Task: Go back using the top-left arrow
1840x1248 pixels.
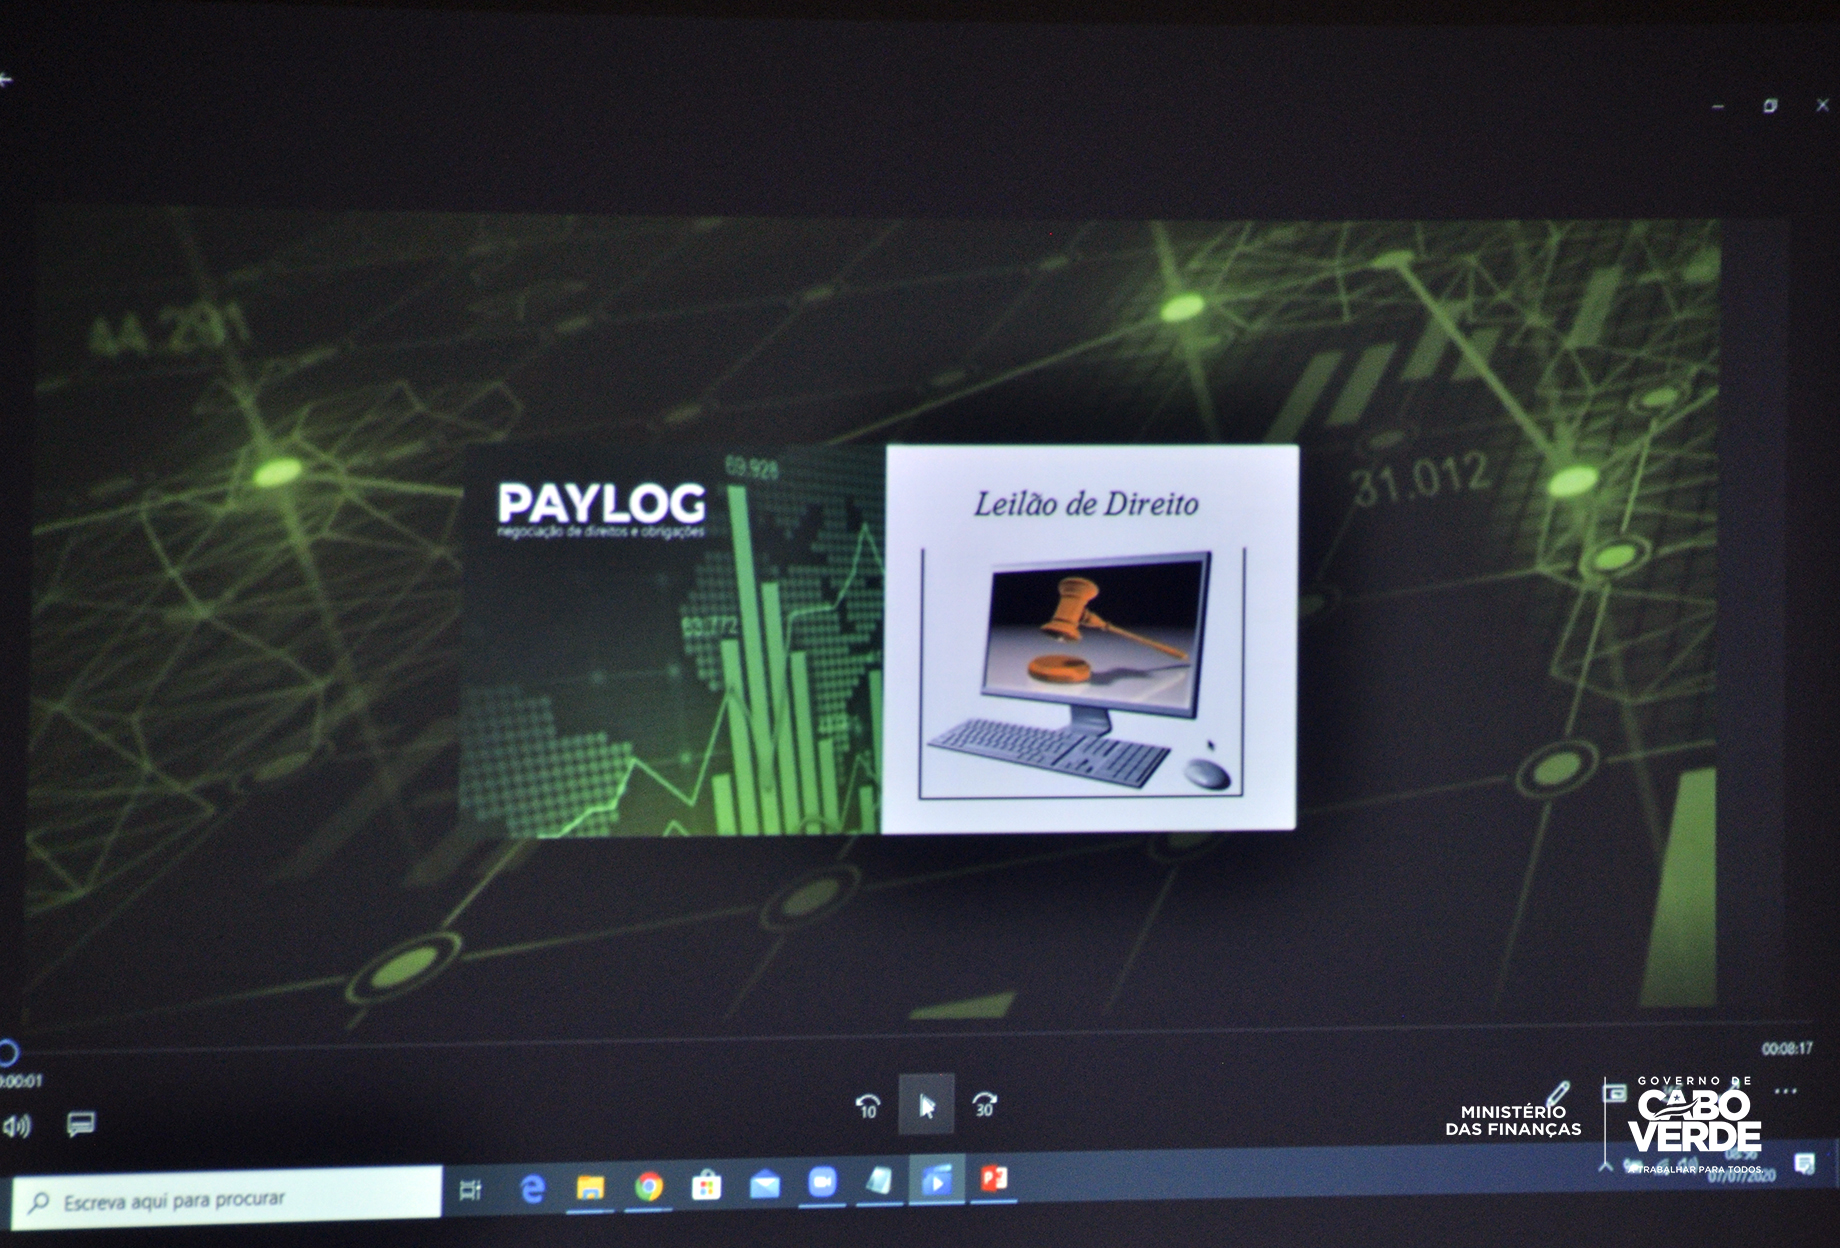Action: 6,80
